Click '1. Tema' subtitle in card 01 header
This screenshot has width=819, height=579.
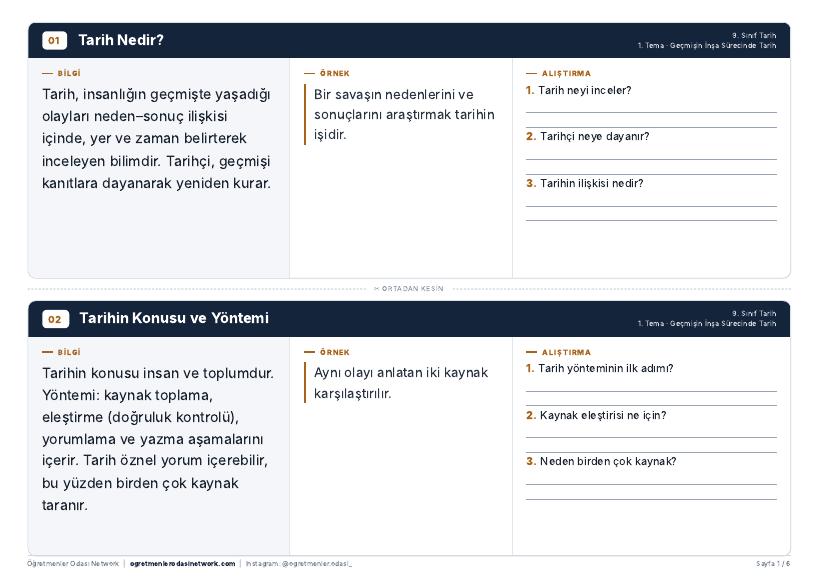pos(707,45)
